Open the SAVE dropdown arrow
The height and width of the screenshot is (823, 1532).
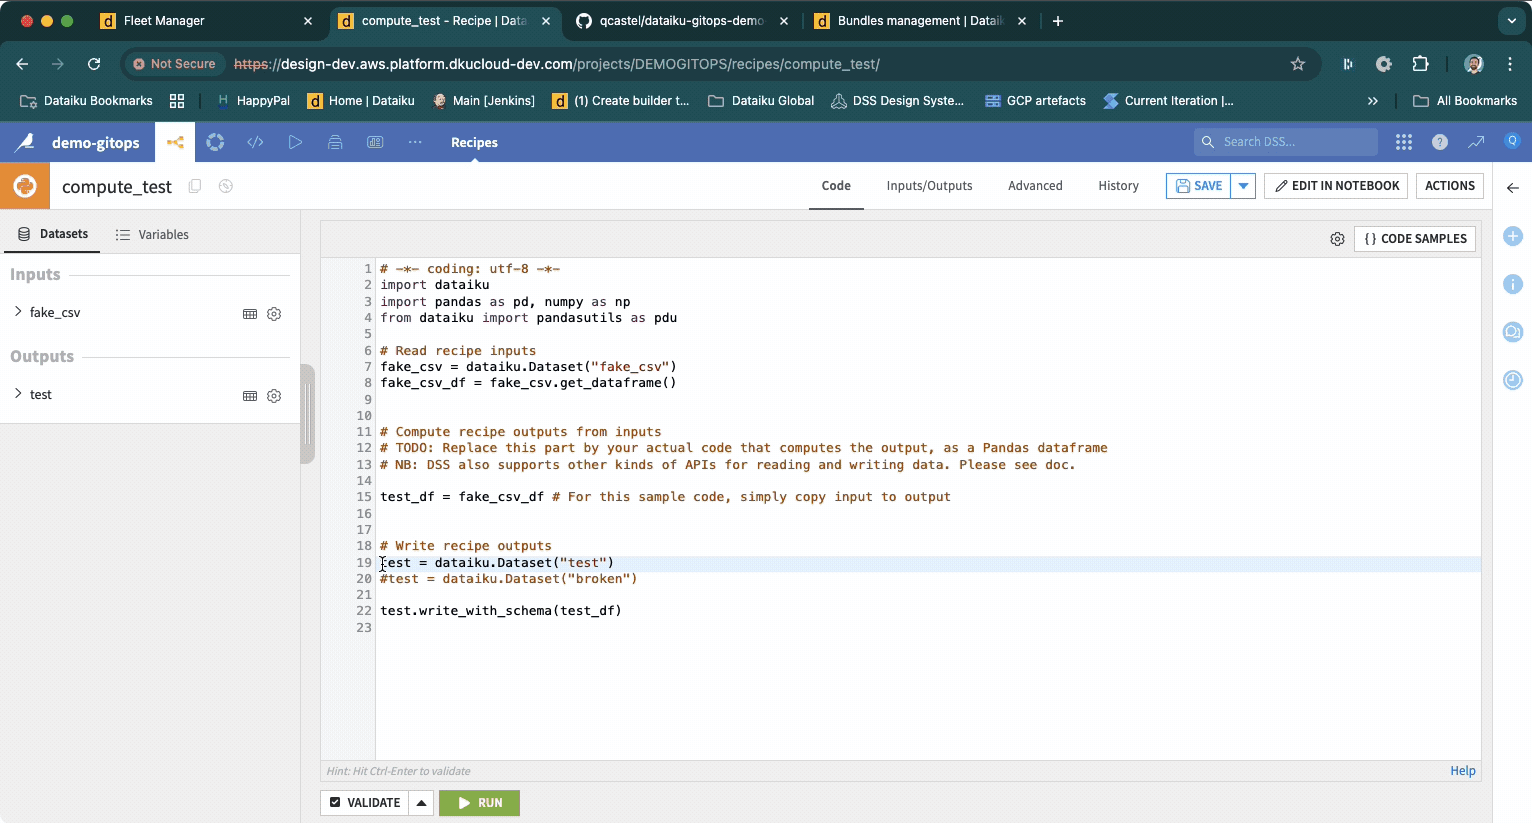click(1243, 186)
